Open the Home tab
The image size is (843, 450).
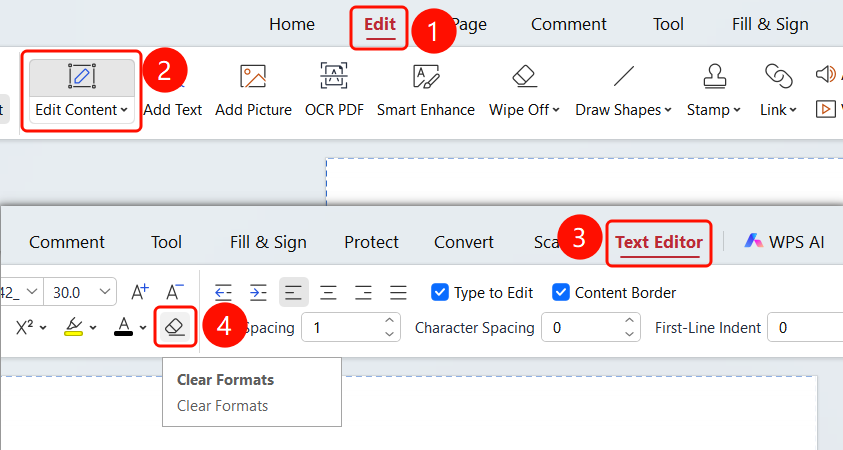292,25
